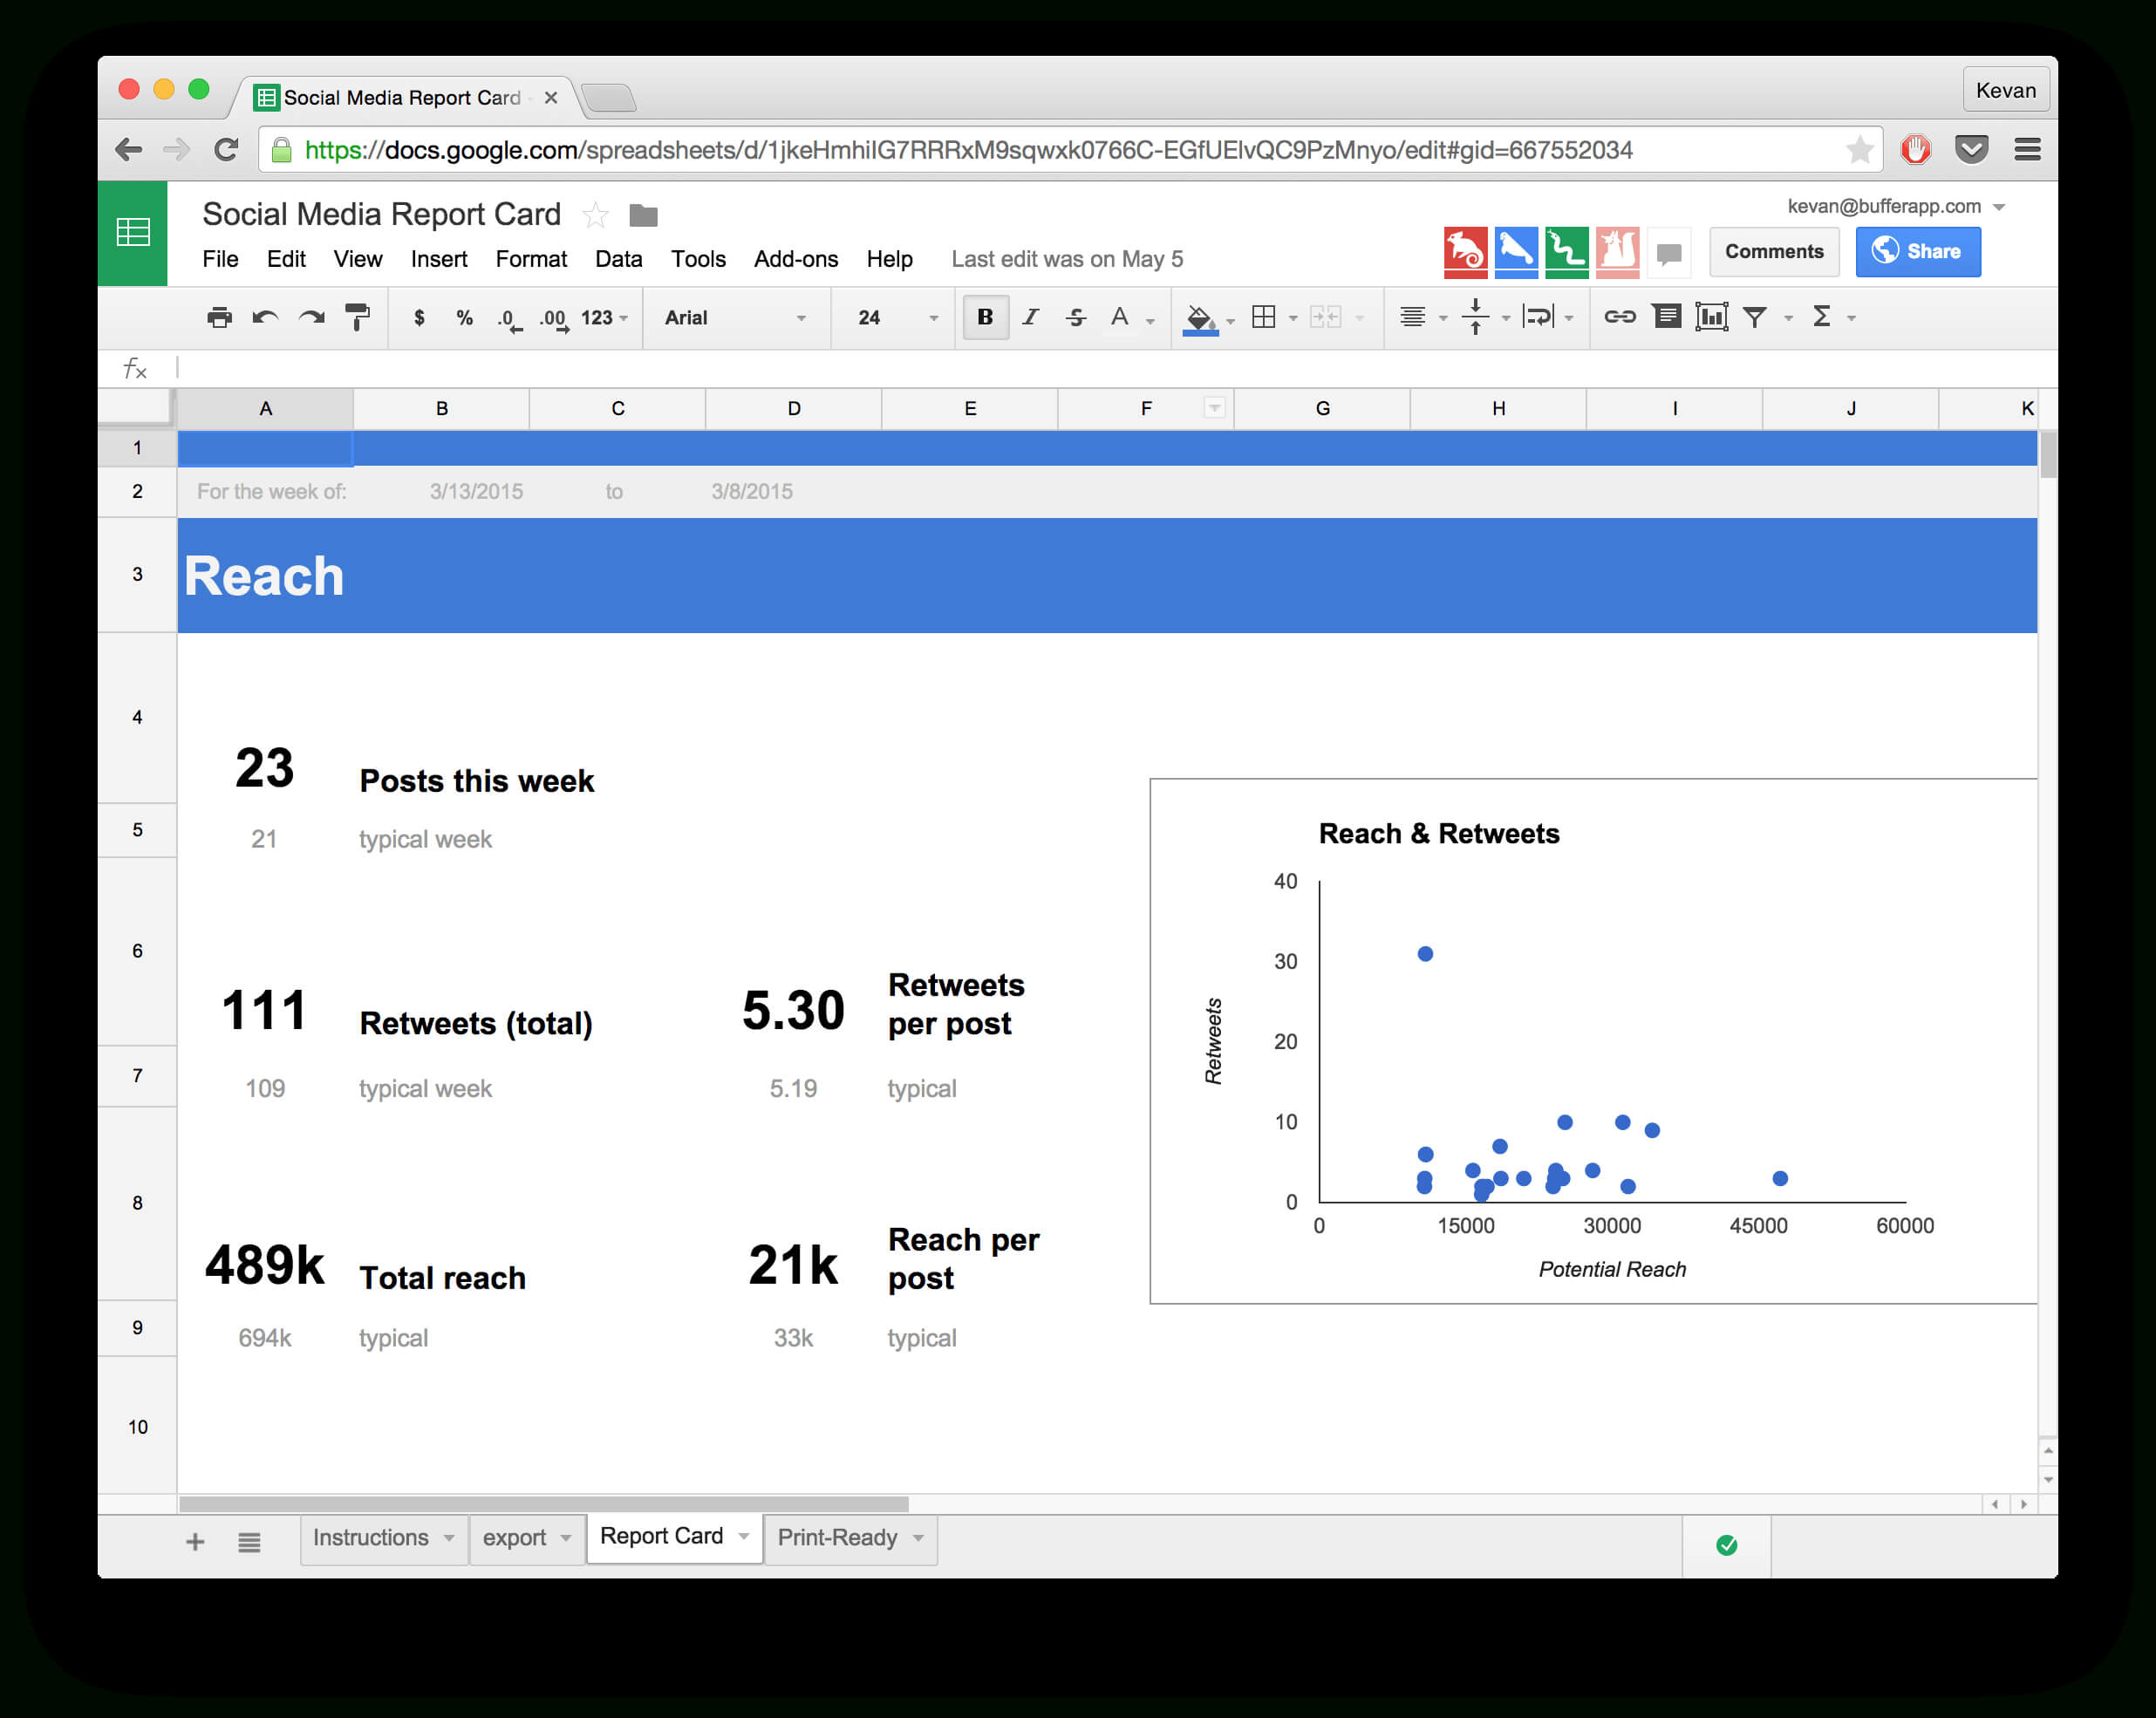
Task: Click the Comments button
Action: 1776,250
